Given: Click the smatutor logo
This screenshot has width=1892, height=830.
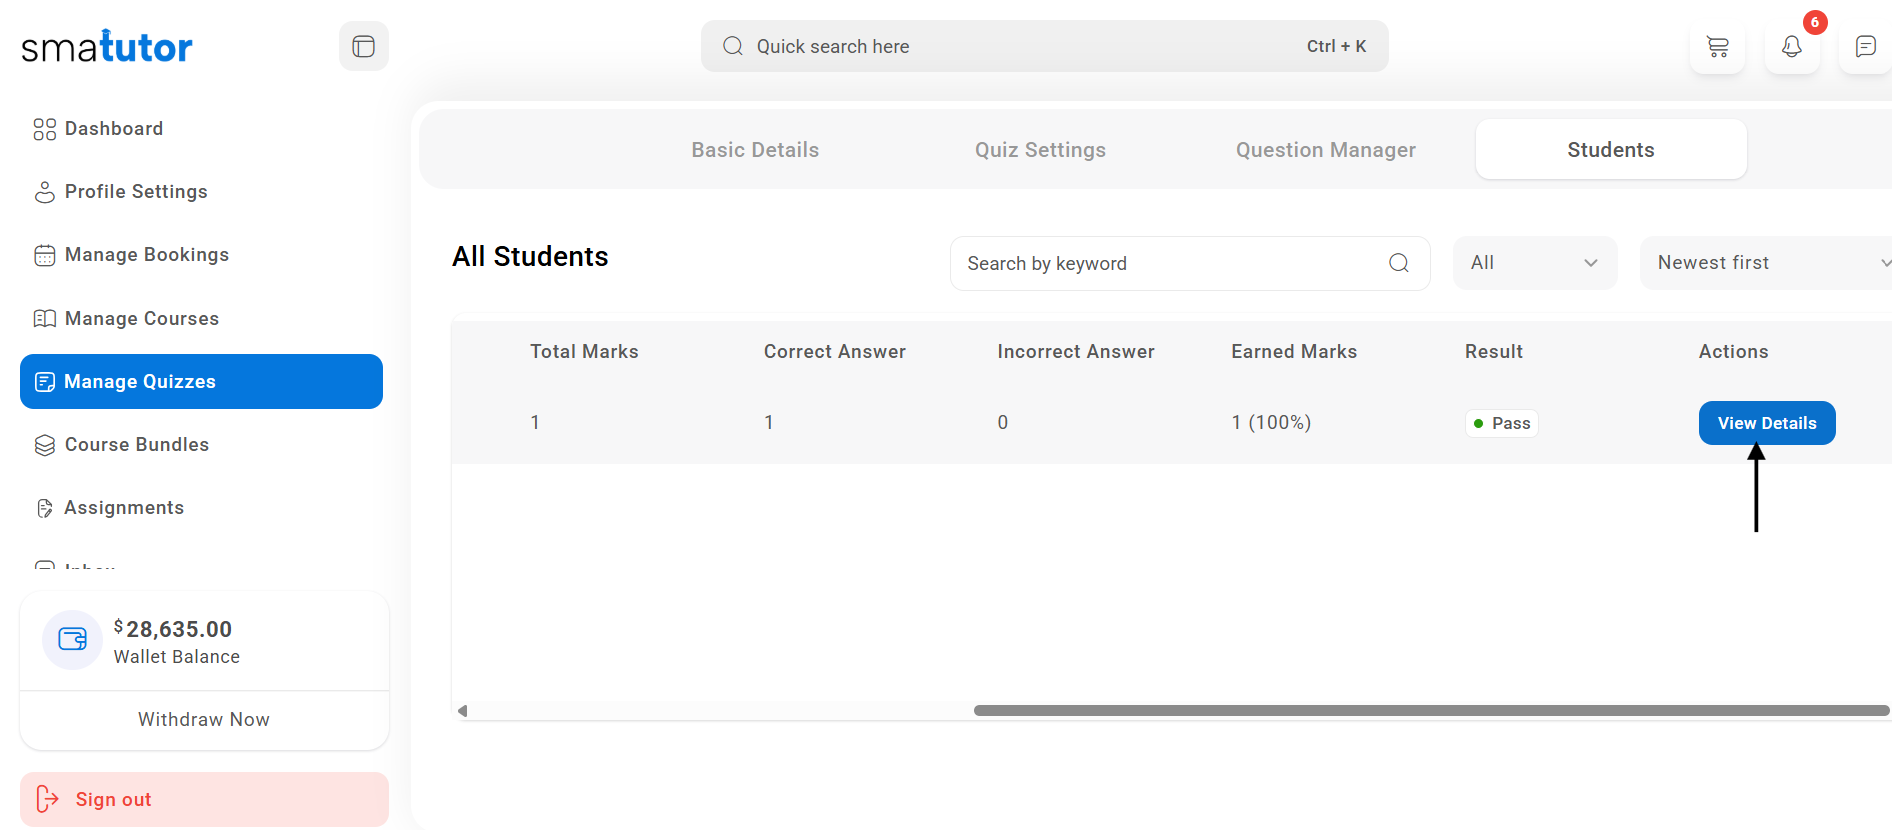Looking at the screenshot, I should (x=107, y=47).
